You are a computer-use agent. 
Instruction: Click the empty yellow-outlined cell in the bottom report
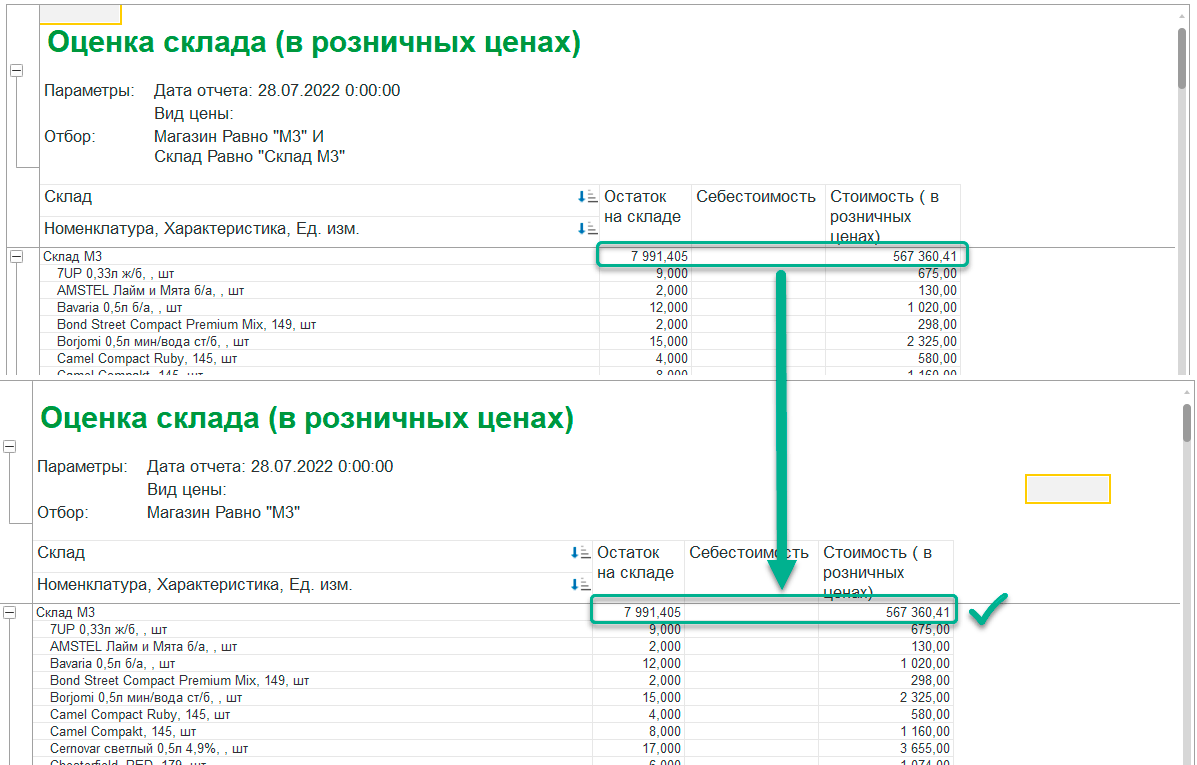1067,489
